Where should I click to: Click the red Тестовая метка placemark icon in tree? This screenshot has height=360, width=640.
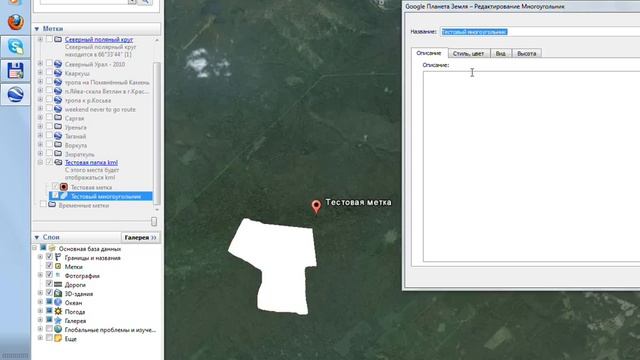point(64,187)
